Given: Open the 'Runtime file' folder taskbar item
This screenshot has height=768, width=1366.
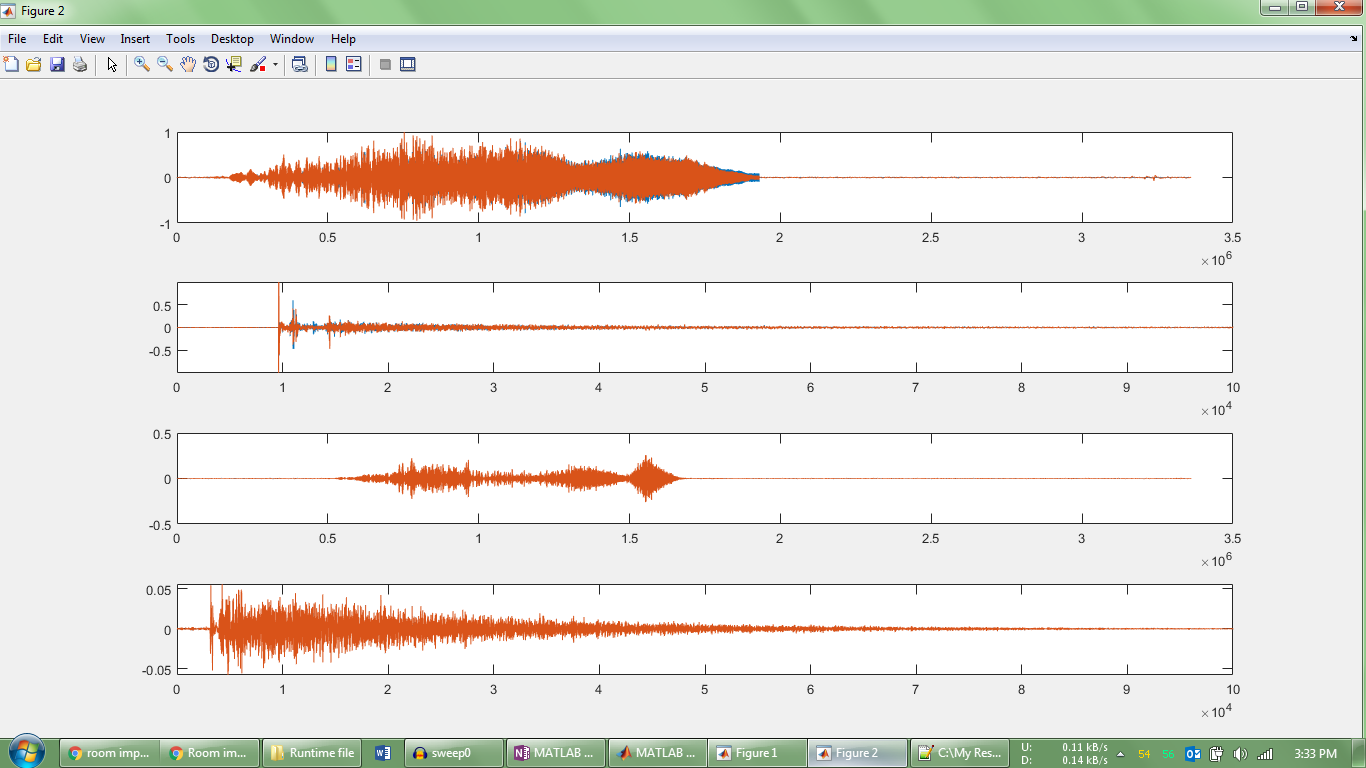Looking at the screenshot, I should pos(312,753).
